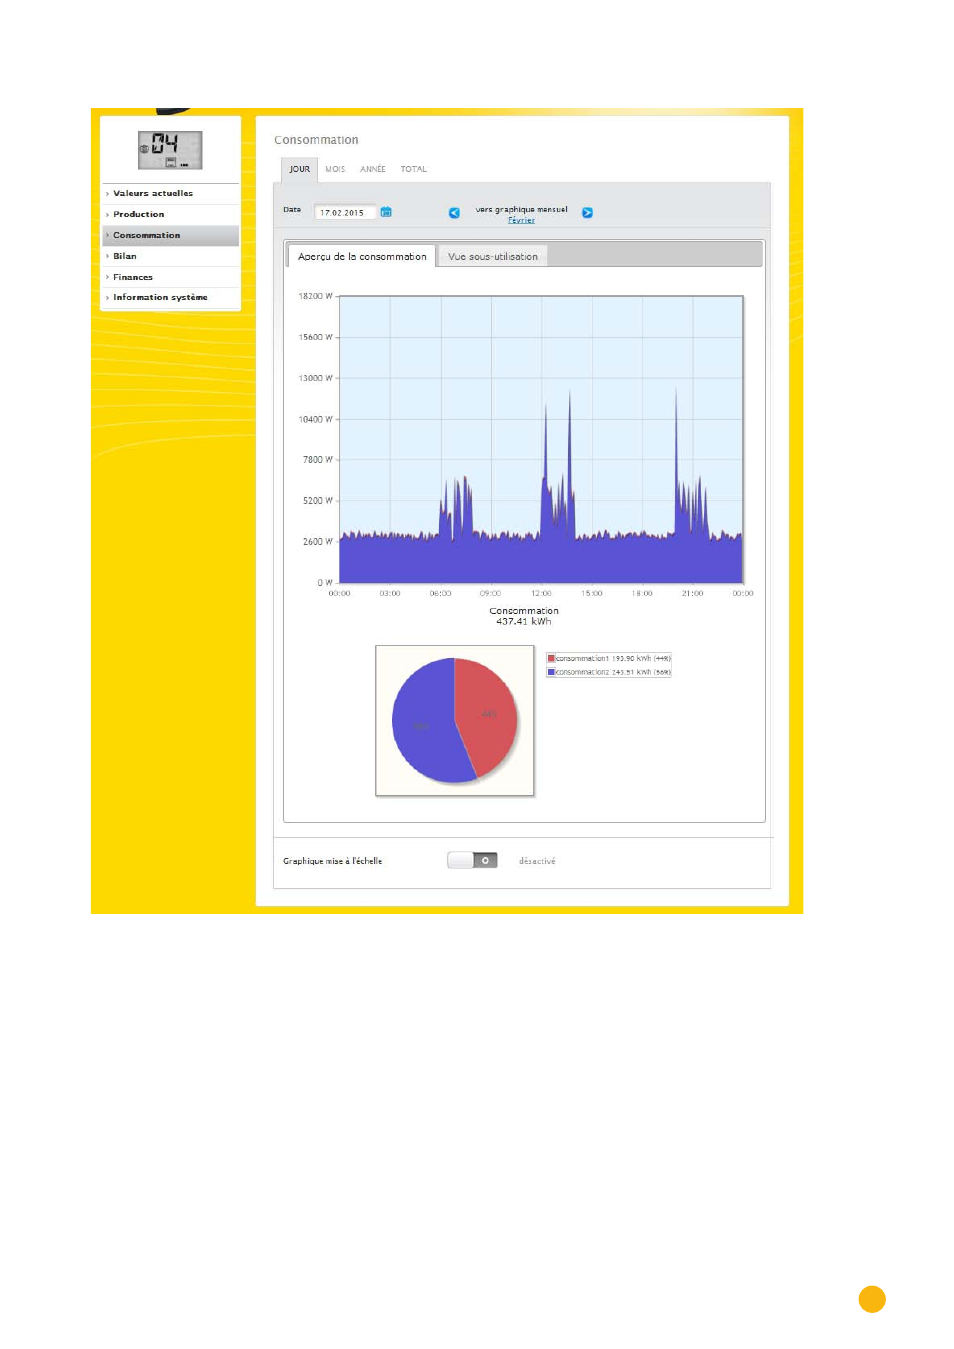Image resolution: width=954 pixels, height=1349 pixels.
Task: Click the consommation2 243.51 kWh legend text
Action: (613, 673)
